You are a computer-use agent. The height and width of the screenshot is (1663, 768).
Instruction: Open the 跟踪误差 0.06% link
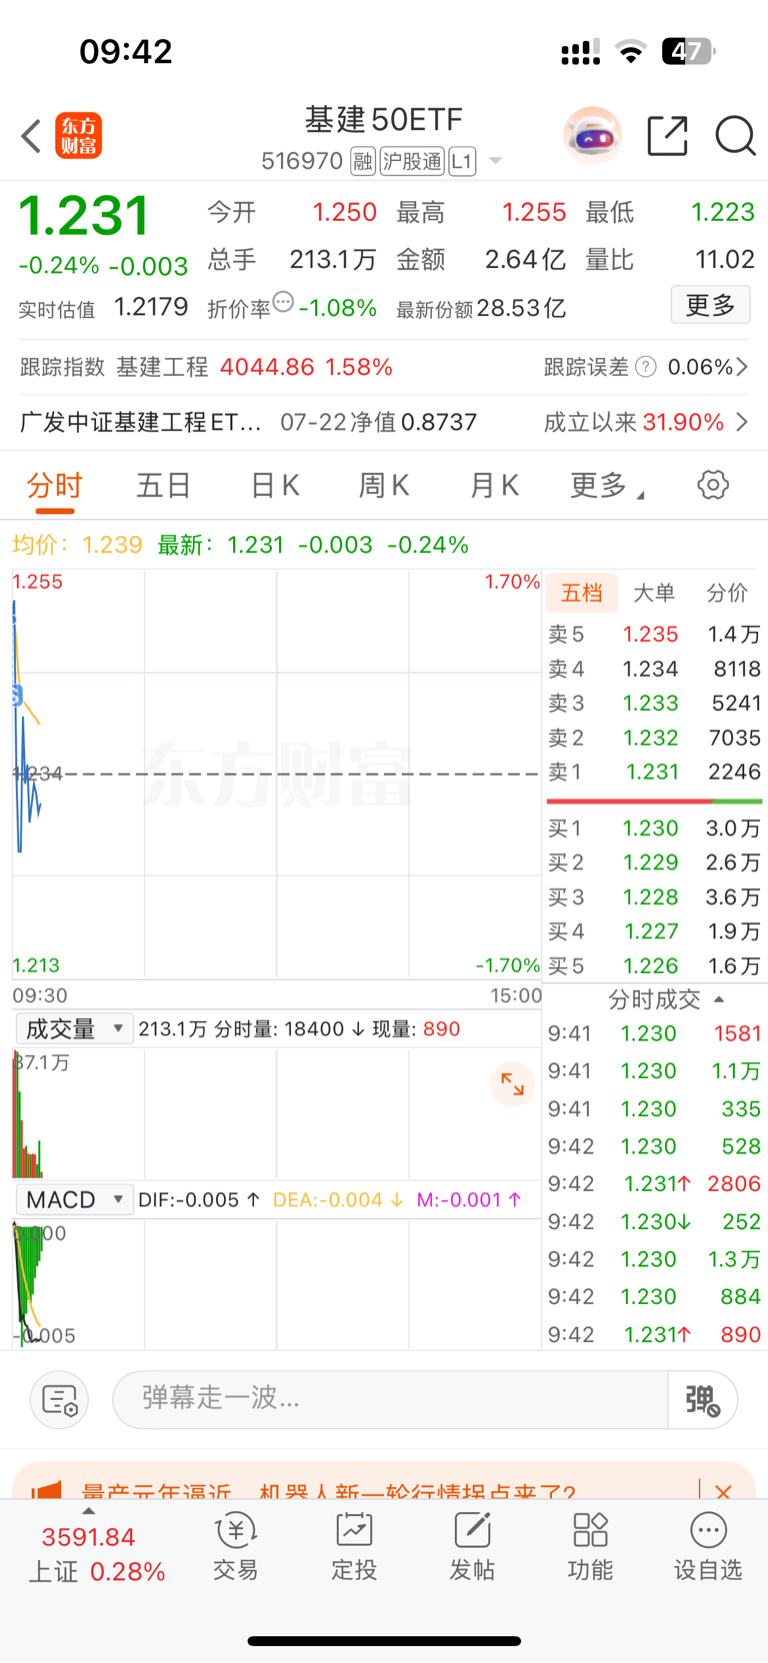646,367
